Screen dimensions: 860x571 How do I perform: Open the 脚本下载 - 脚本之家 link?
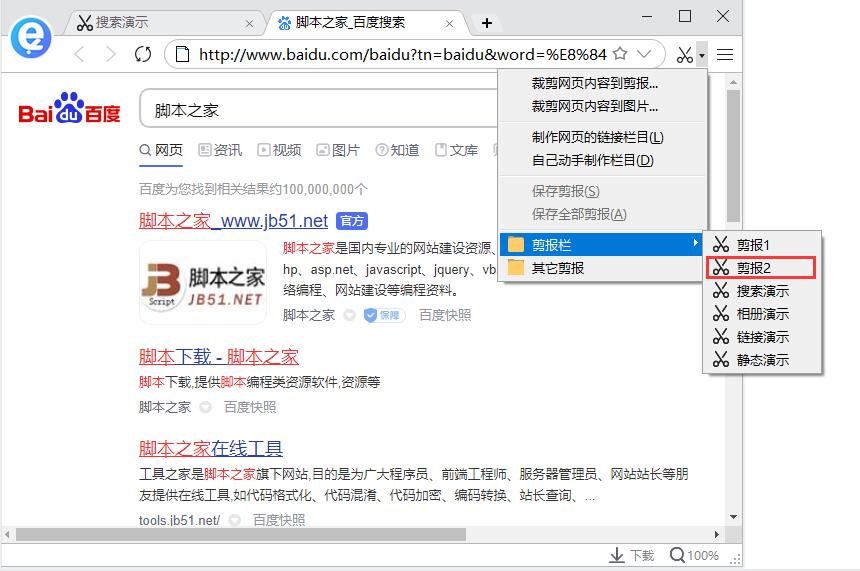click(219, 357)
